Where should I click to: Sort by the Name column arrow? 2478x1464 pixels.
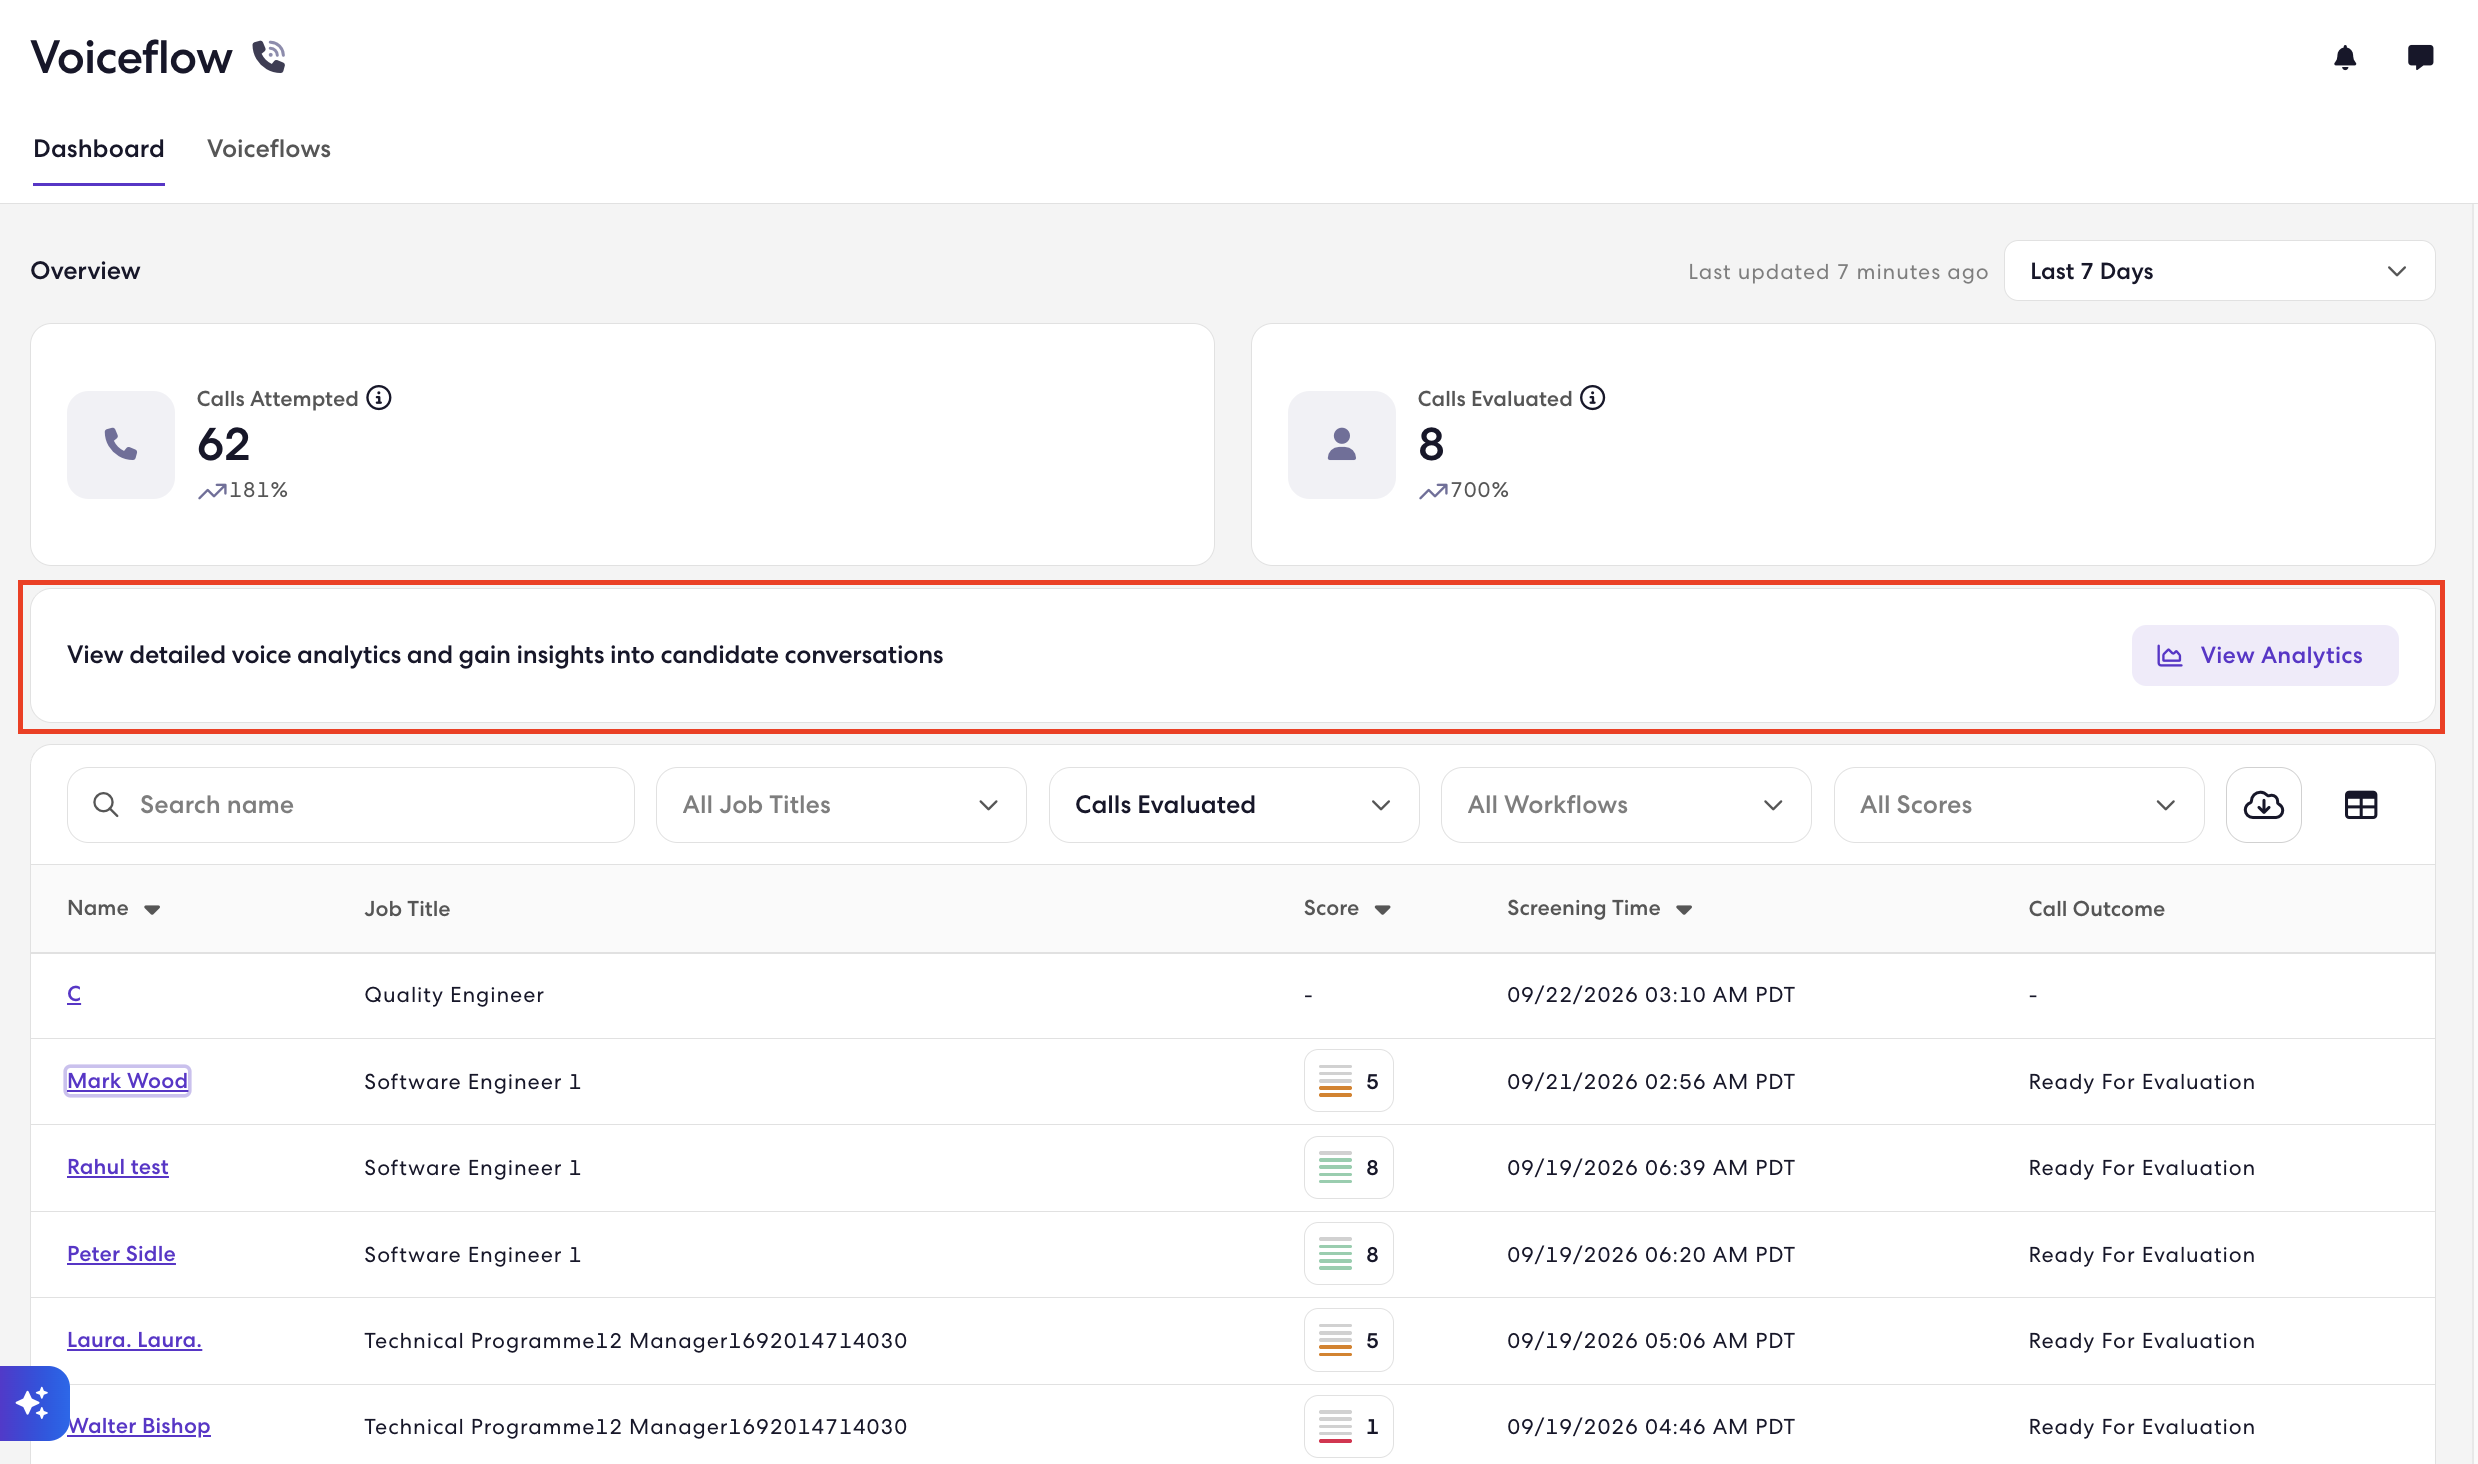tap(152, 909)
